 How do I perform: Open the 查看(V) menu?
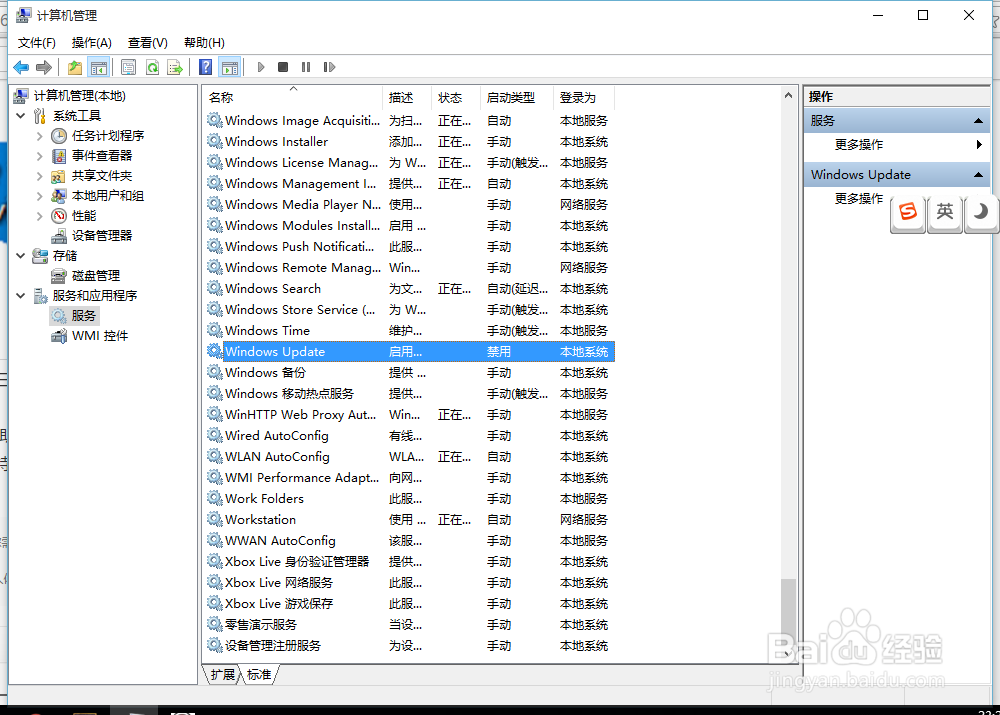(147, 43)
